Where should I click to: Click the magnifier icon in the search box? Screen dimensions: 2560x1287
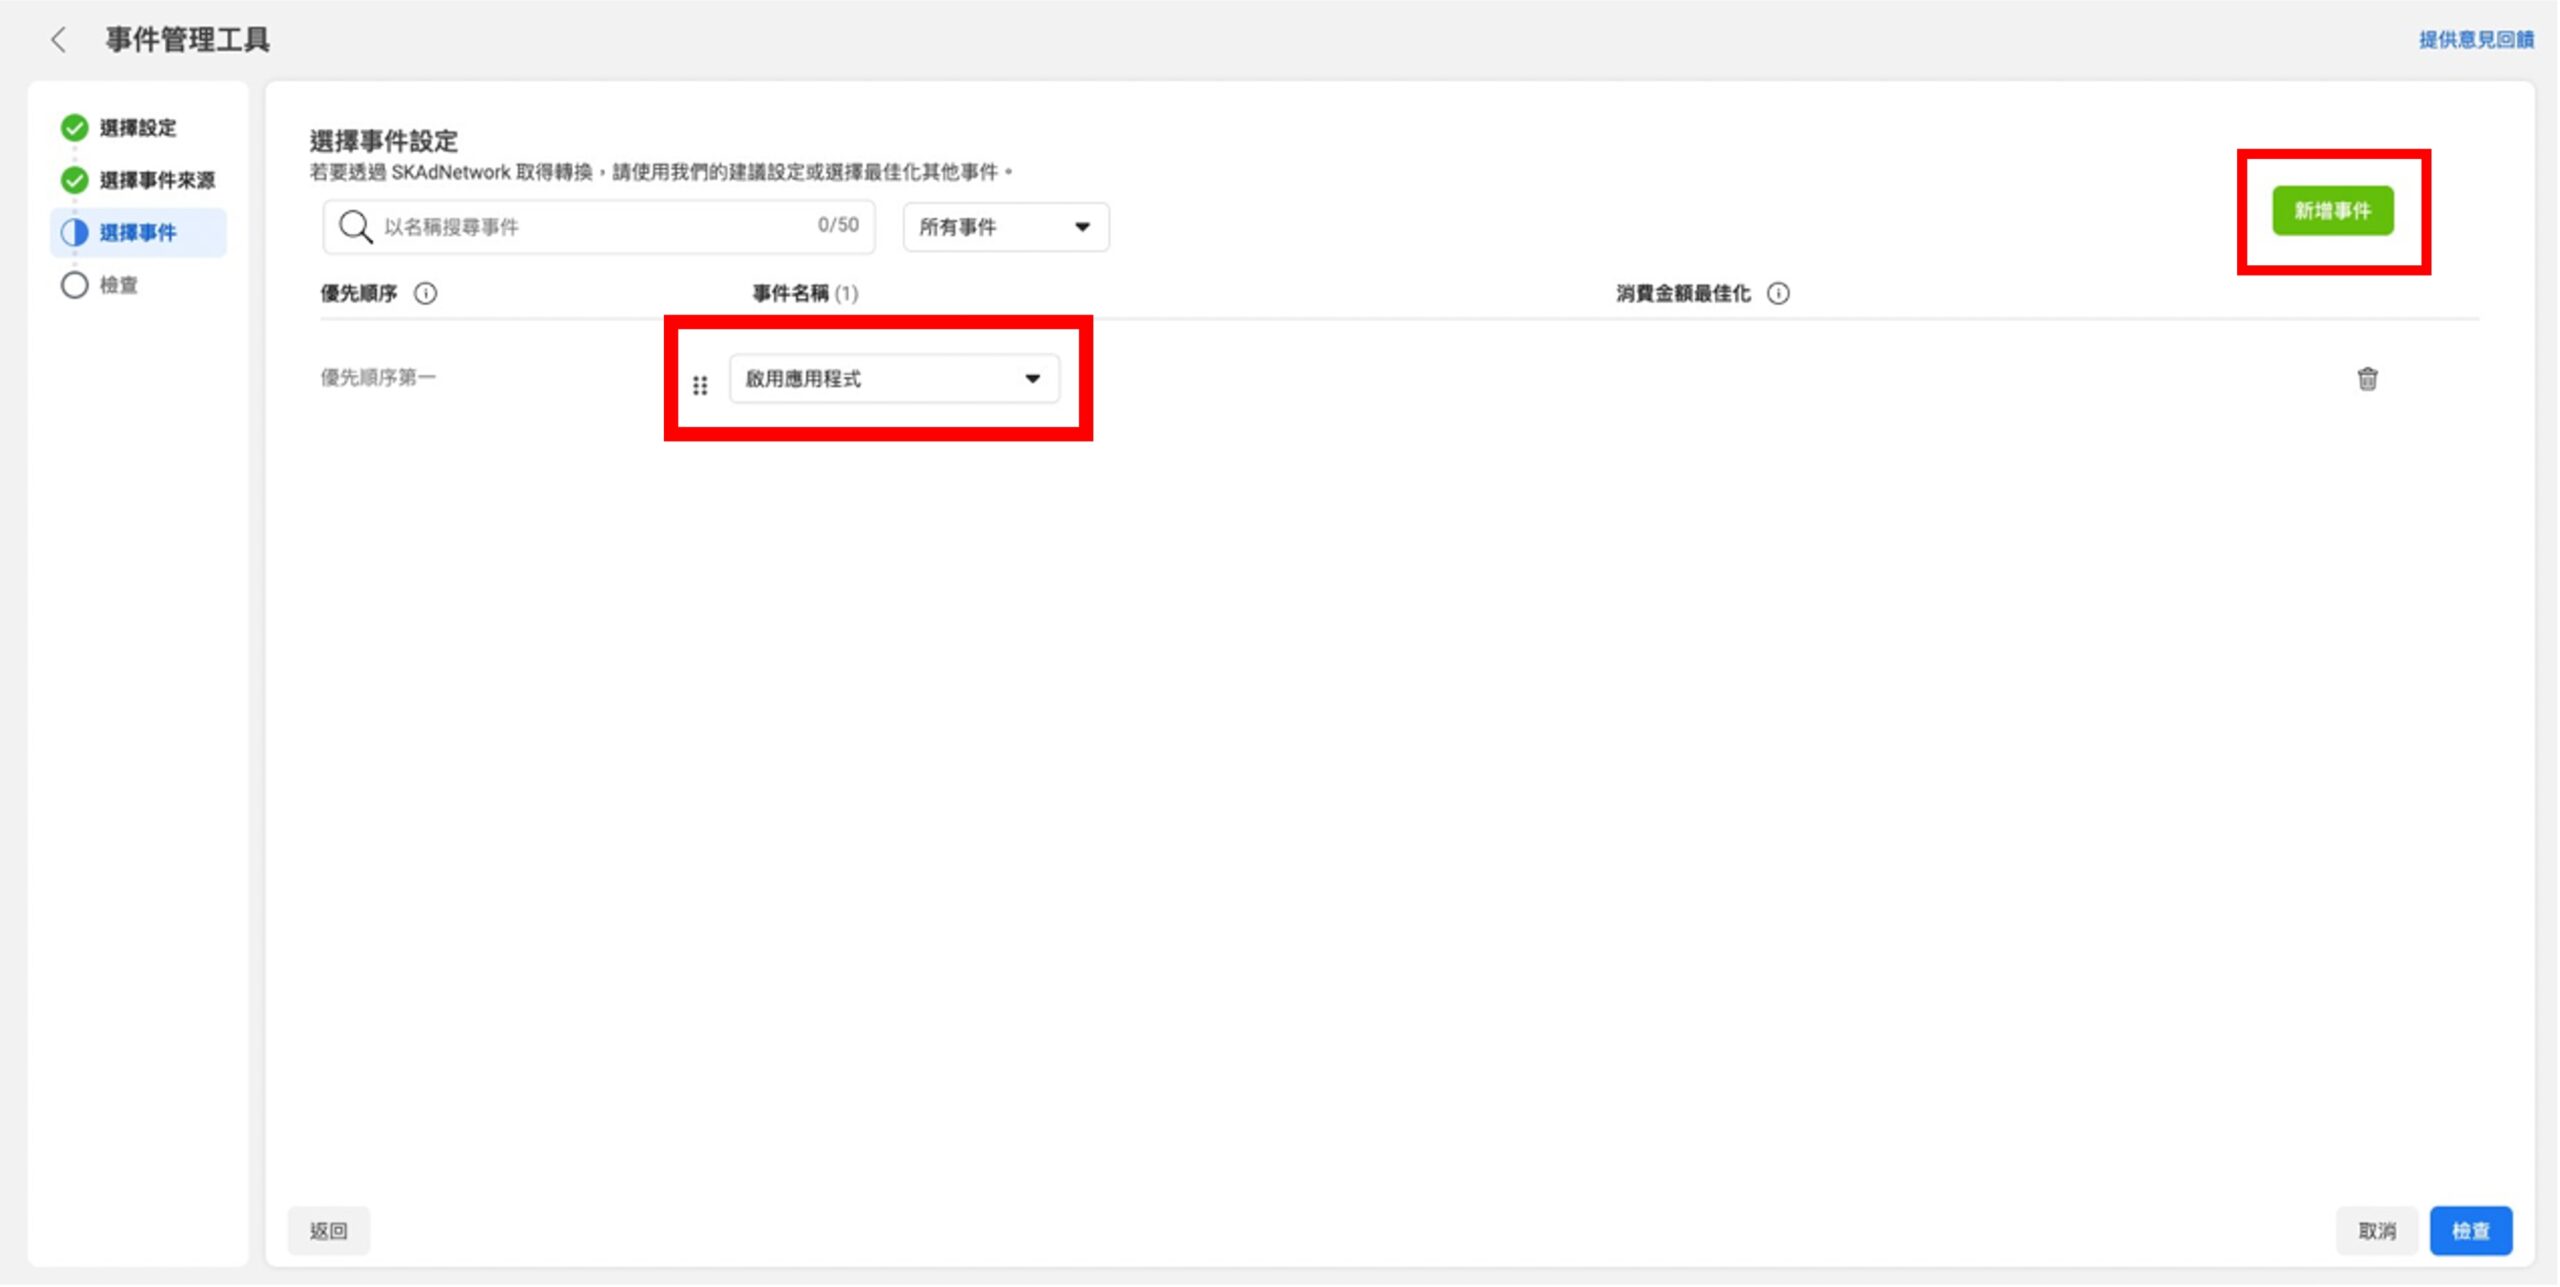click(355, 227)
